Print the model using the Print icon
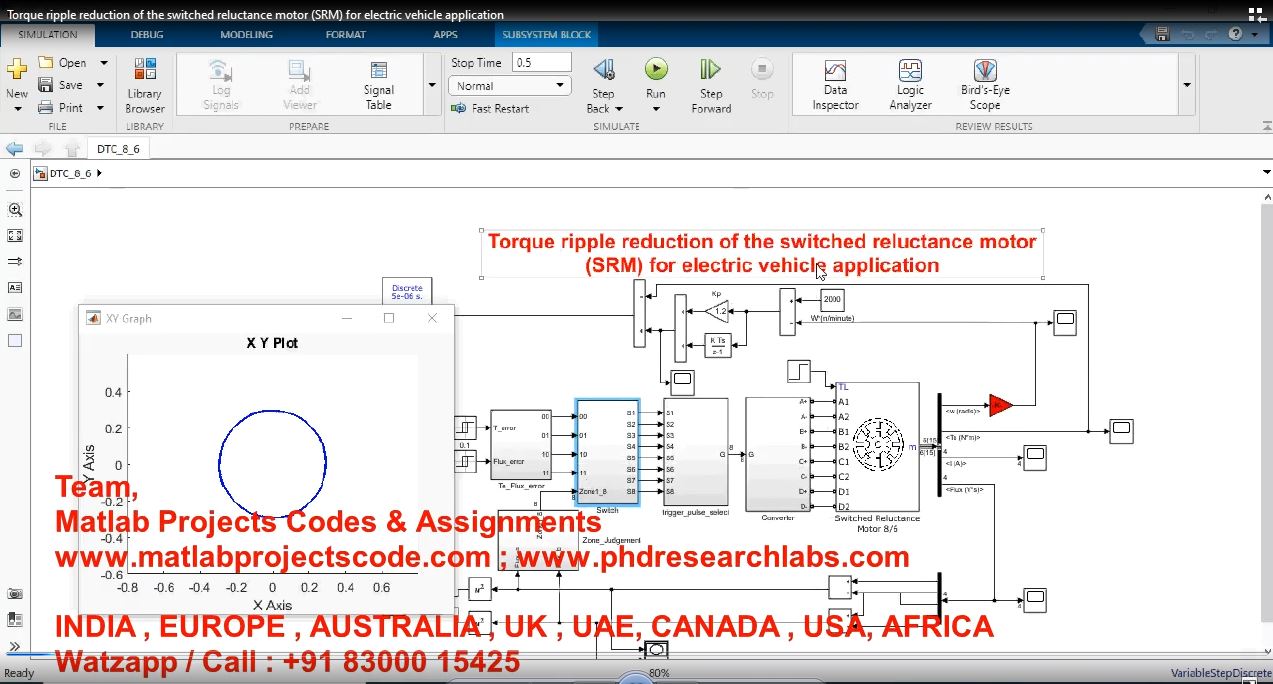This screenshot has height=684, width=1273. click(45, 107)
